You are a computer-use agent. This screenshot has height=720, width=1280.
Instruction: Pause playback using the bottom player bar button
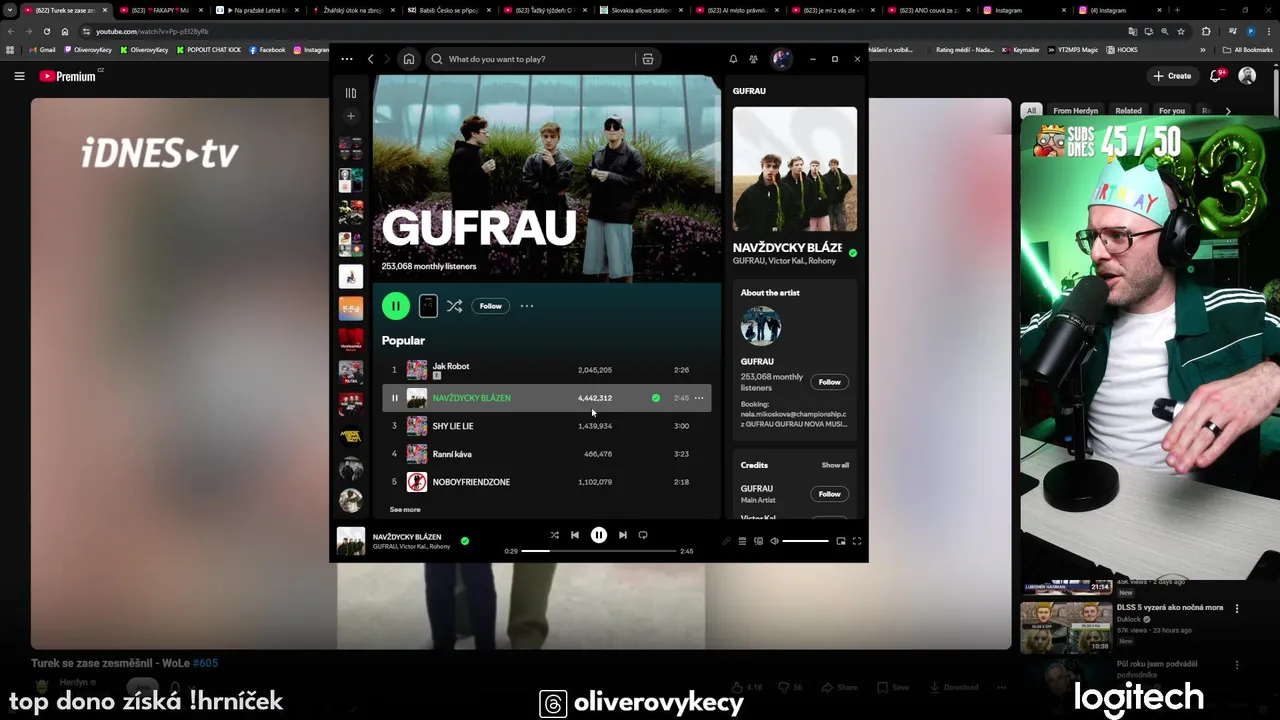(x=598, y=535)
